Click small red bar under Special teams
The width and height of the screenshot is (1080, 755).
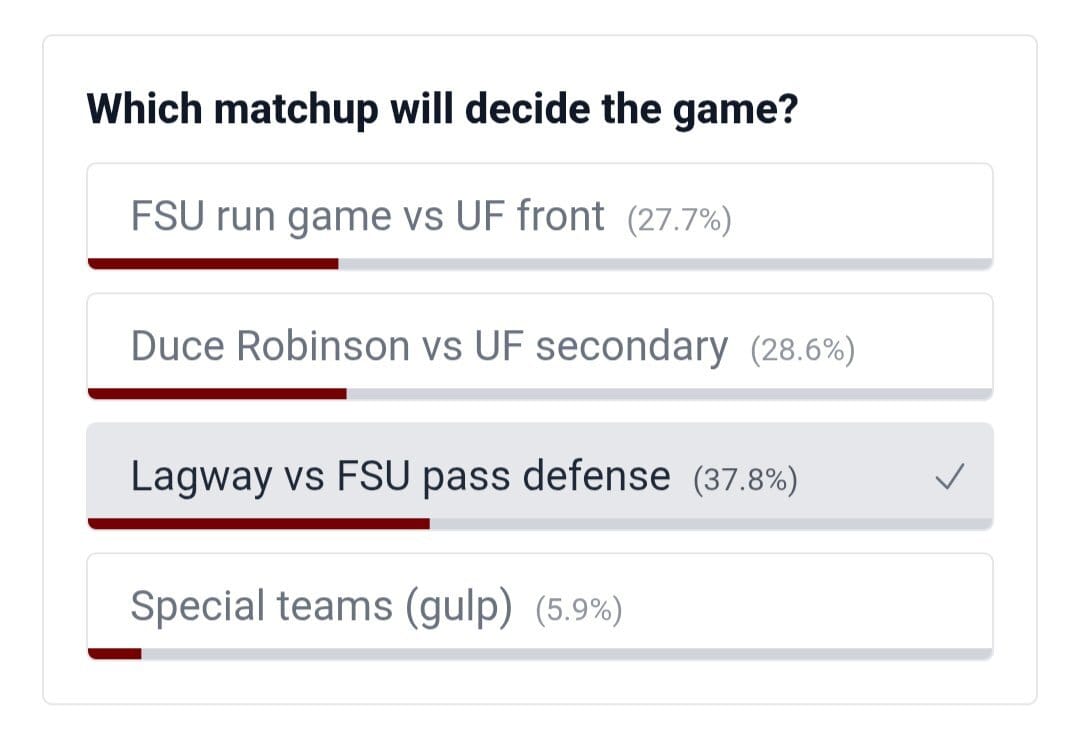coord(114,654)
